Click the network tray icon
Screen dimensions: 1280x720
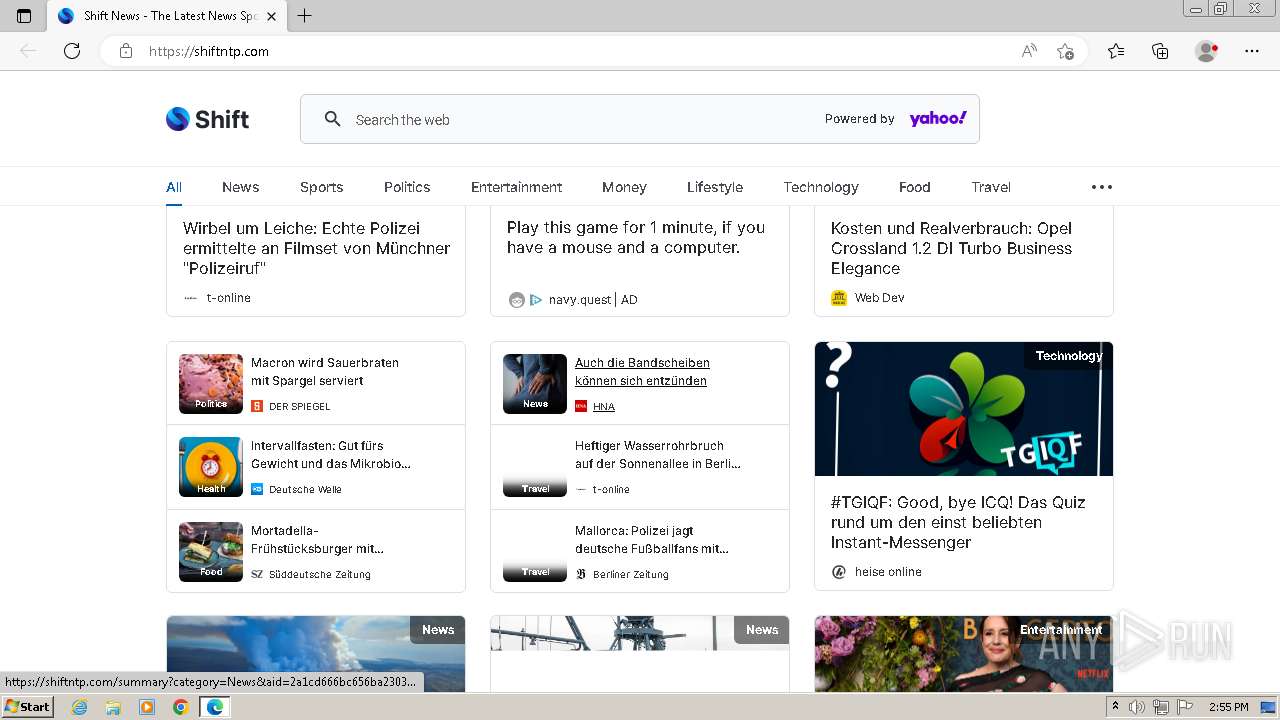click(x=1161, y=707)
